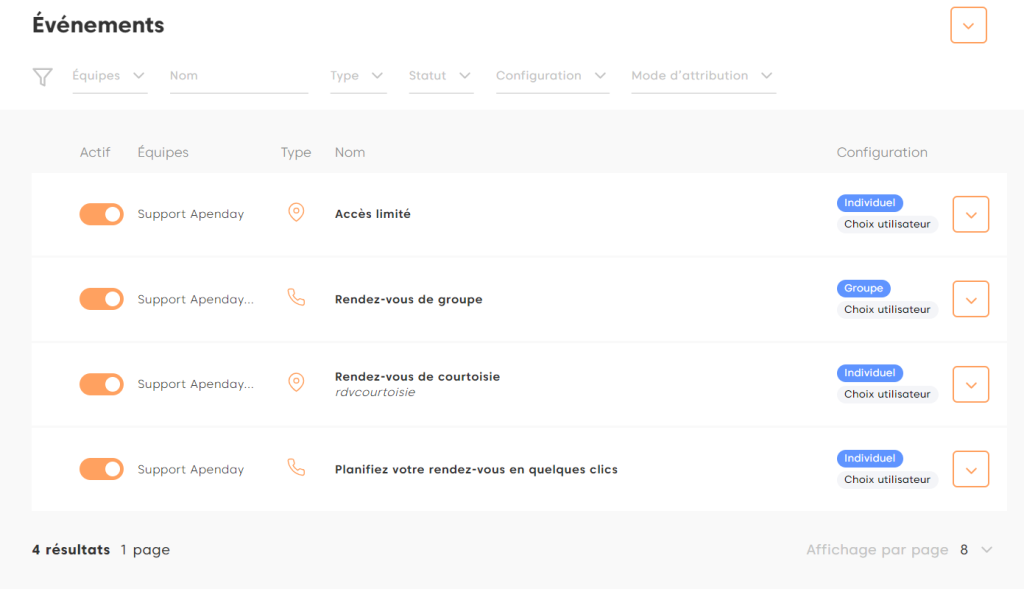Open Planifiez votre rendez-vous en quelques clics
The width and height of the screenshot is (1024, 589).
tap(476, 469)
